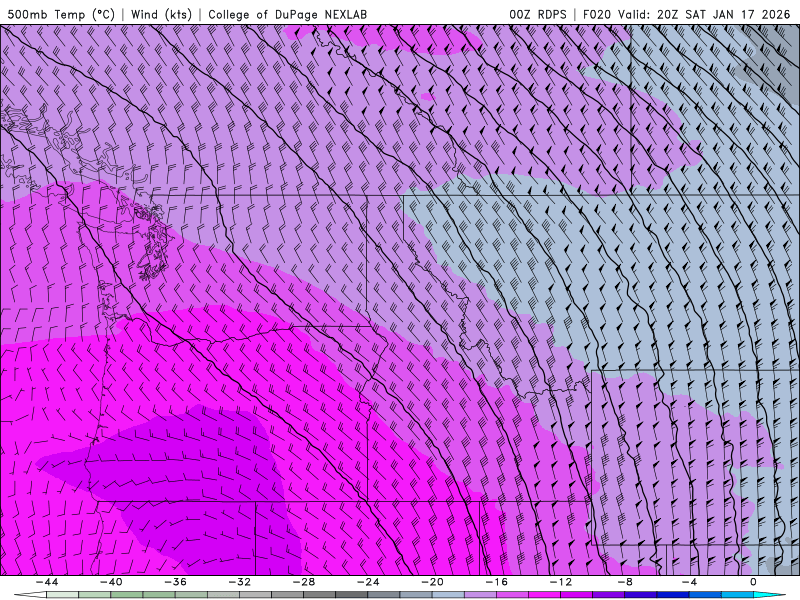Click 'College of DuPage NEXLAB' header text
The width and height of the screenshot is (800, 600).
click(x=287, y=14)
